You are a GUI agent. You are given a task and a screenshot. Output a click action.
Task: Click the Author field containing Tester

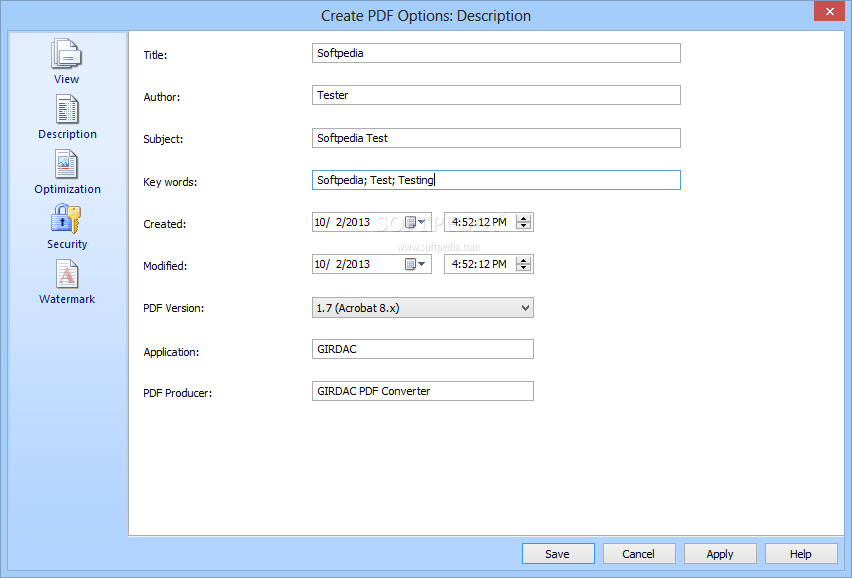coord(496,95)
